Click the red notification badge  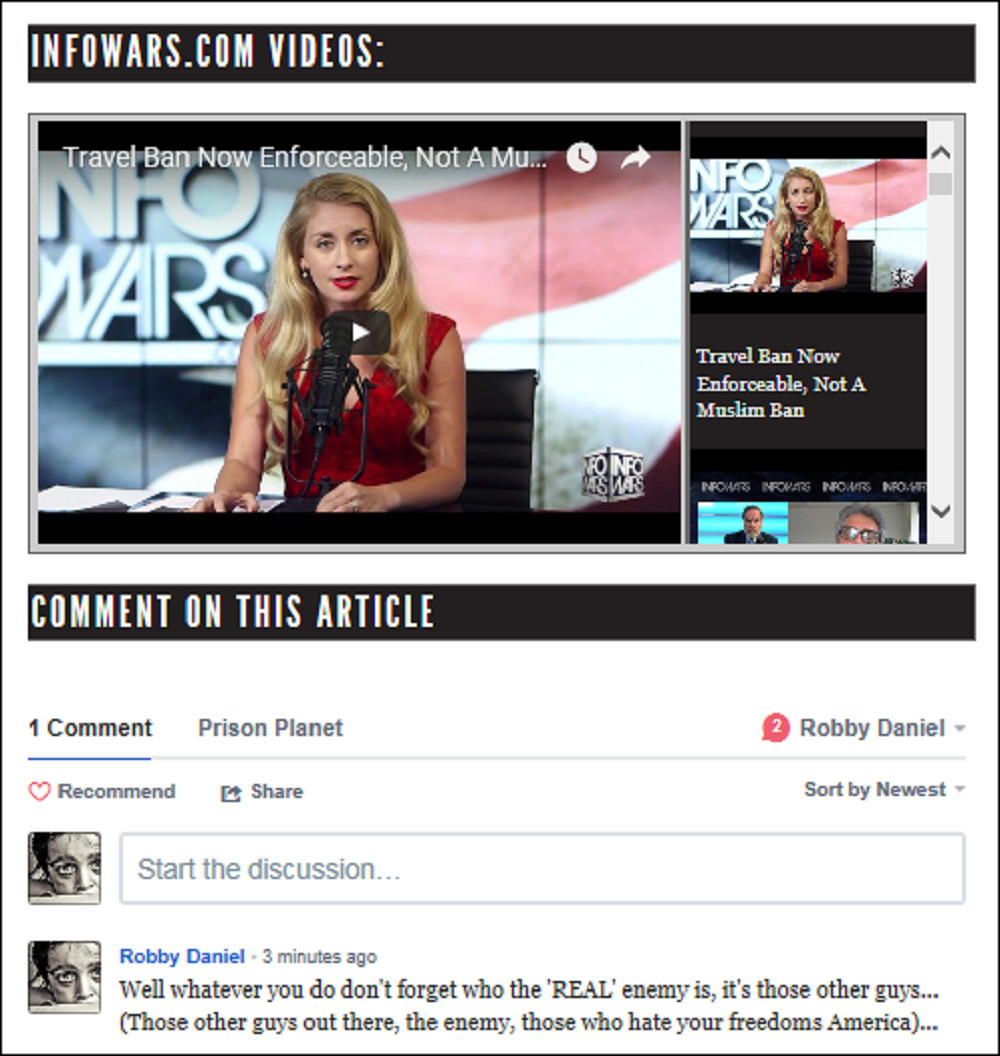pyautogui.click(x=775, y=728)
